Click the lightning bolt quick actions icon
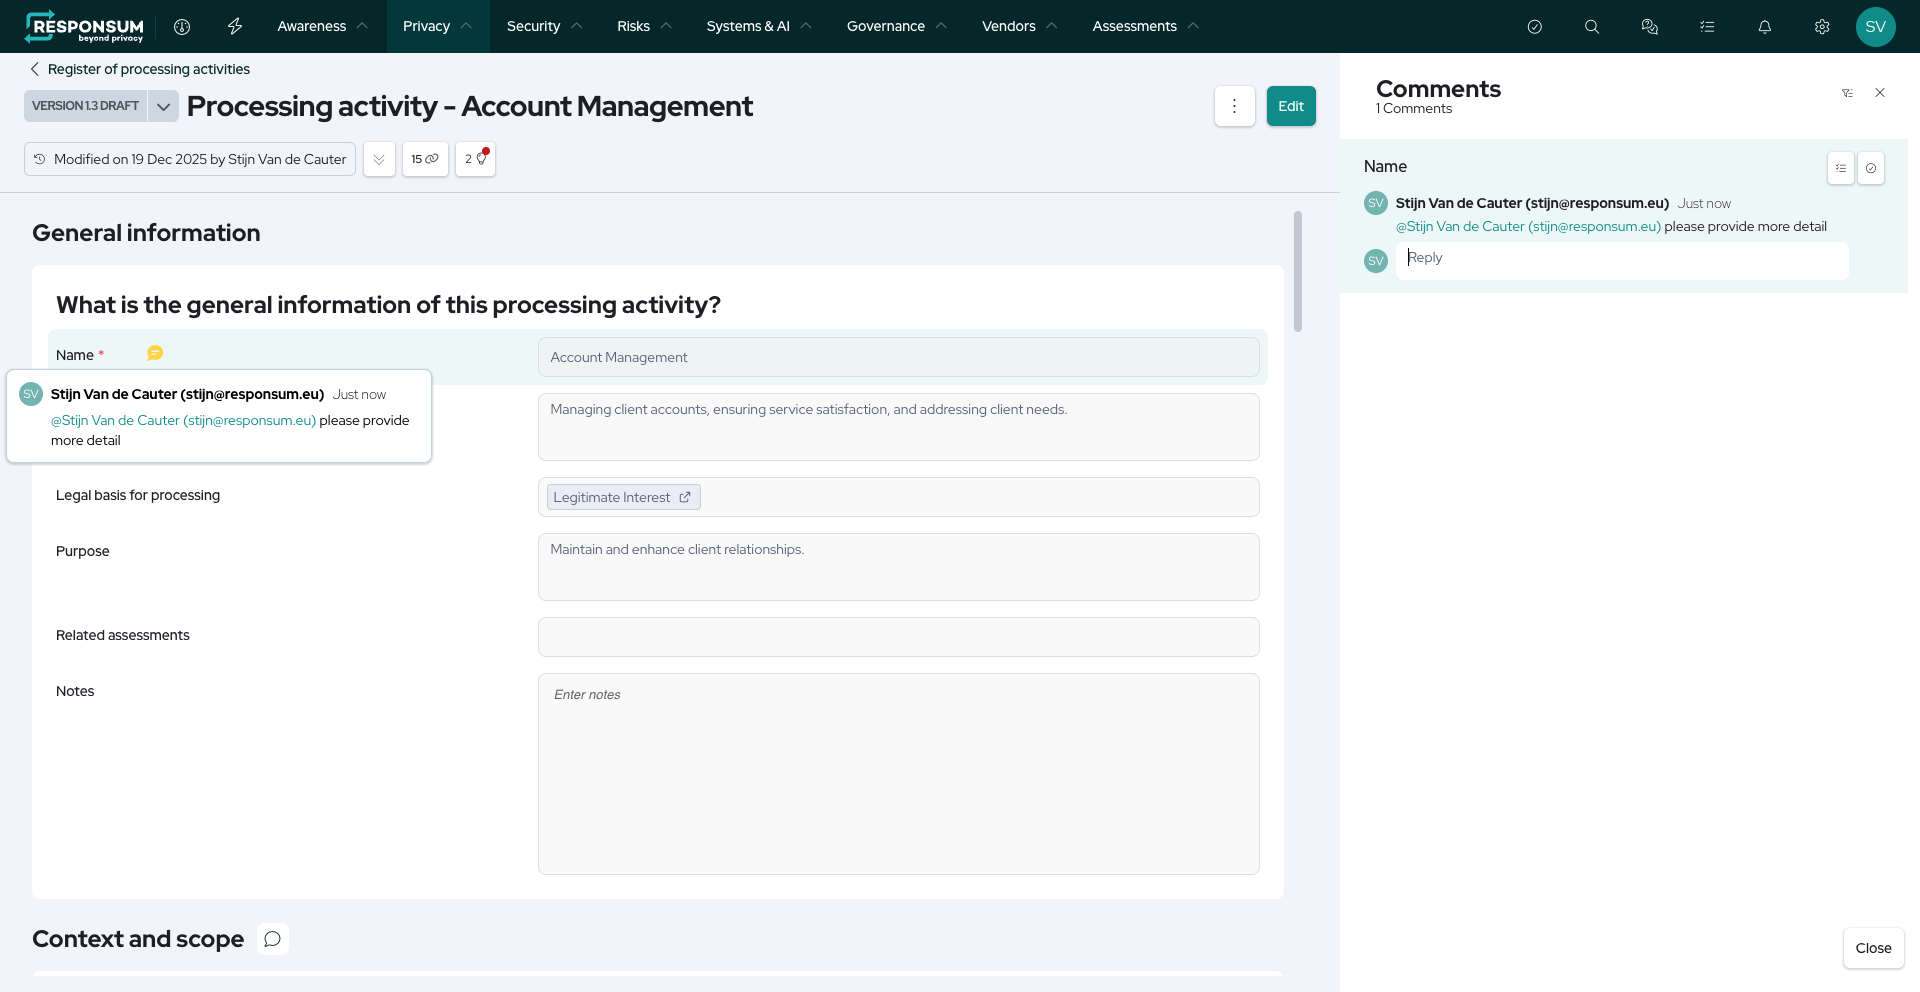Screen dimensions: 1920x992 [x=235, y=27]
